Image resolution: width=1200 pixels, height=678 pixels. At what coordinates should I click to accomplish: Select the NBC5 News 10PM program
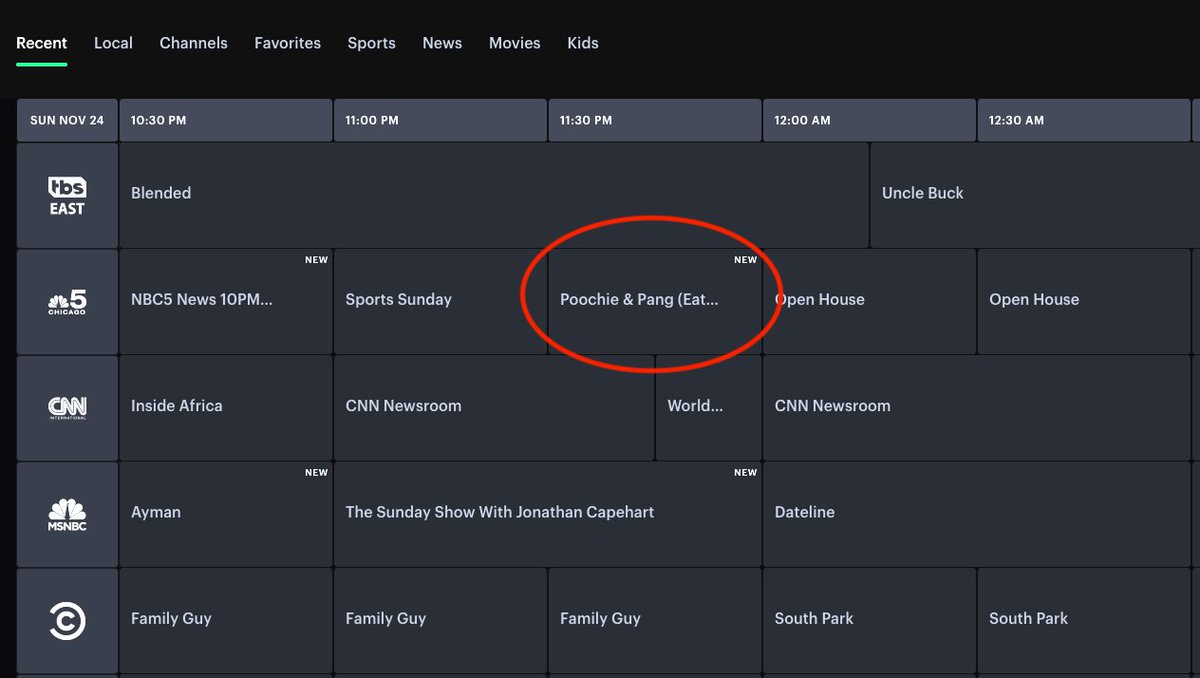coord(225,301)
